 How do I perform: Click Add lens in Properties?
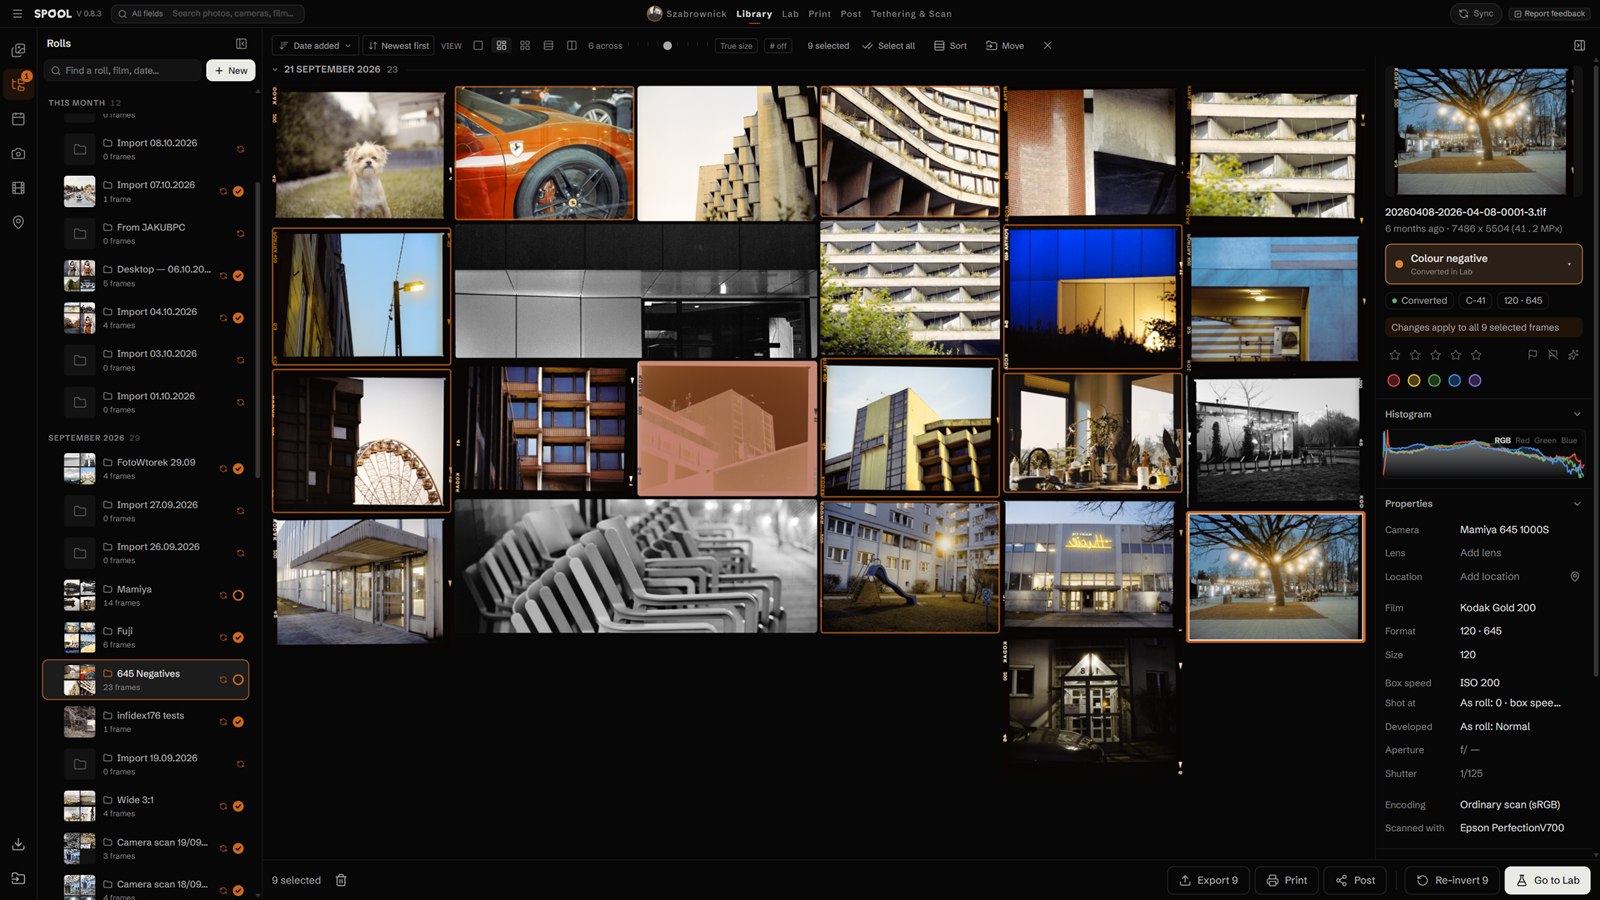(1480, 553)
